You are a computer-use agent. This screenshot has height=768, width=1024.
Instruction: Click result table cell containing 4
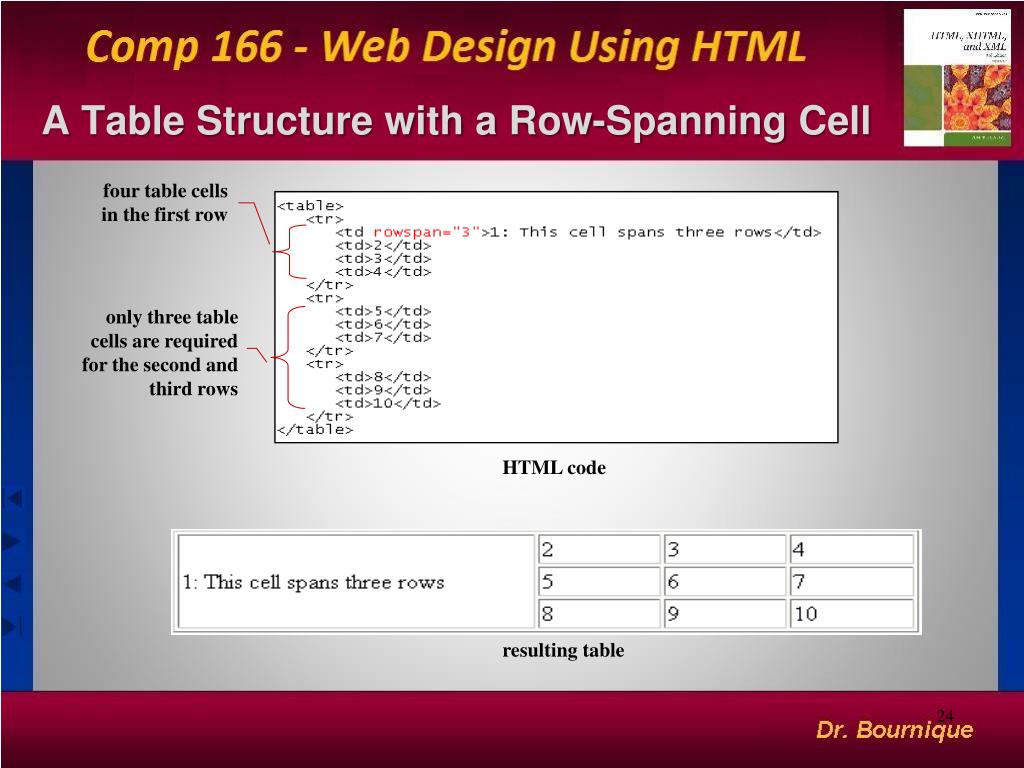(852, 549)
